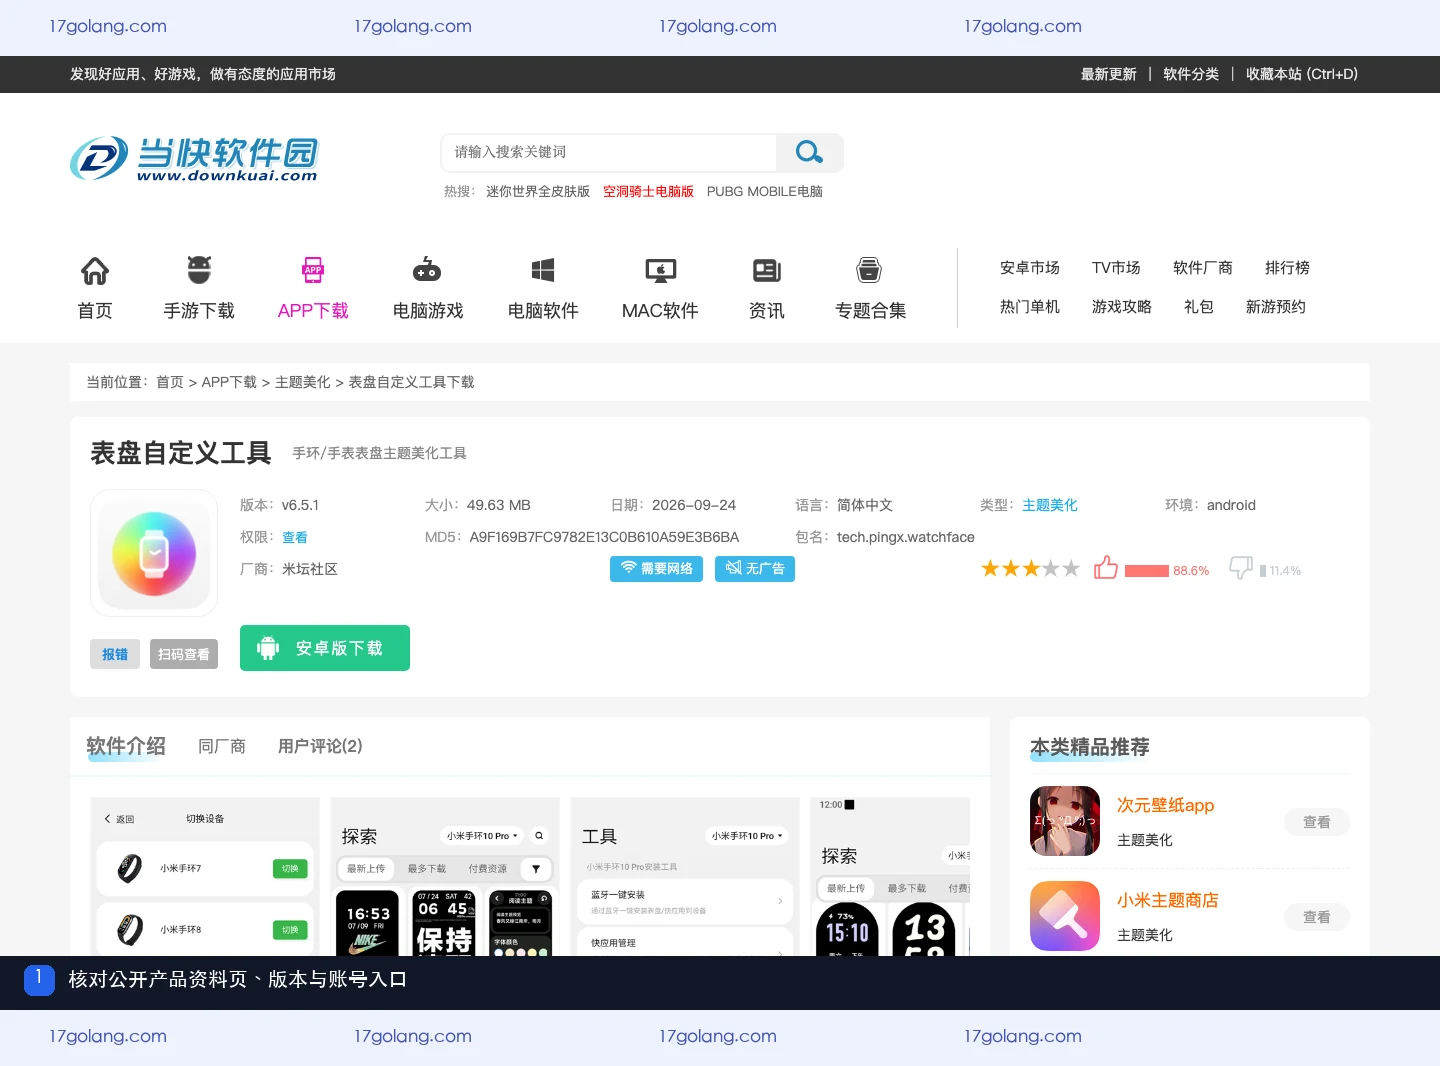Click the thumbs-up like icon

[1106, 567]
